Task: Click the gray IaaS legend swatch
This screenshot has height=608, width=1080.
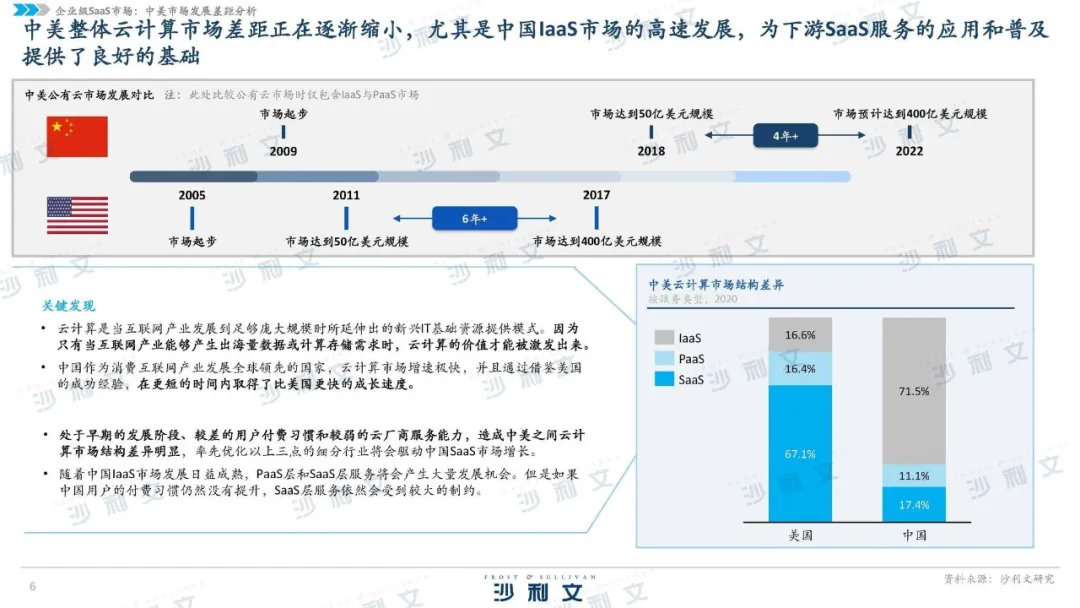Action: tap(663, 338)
